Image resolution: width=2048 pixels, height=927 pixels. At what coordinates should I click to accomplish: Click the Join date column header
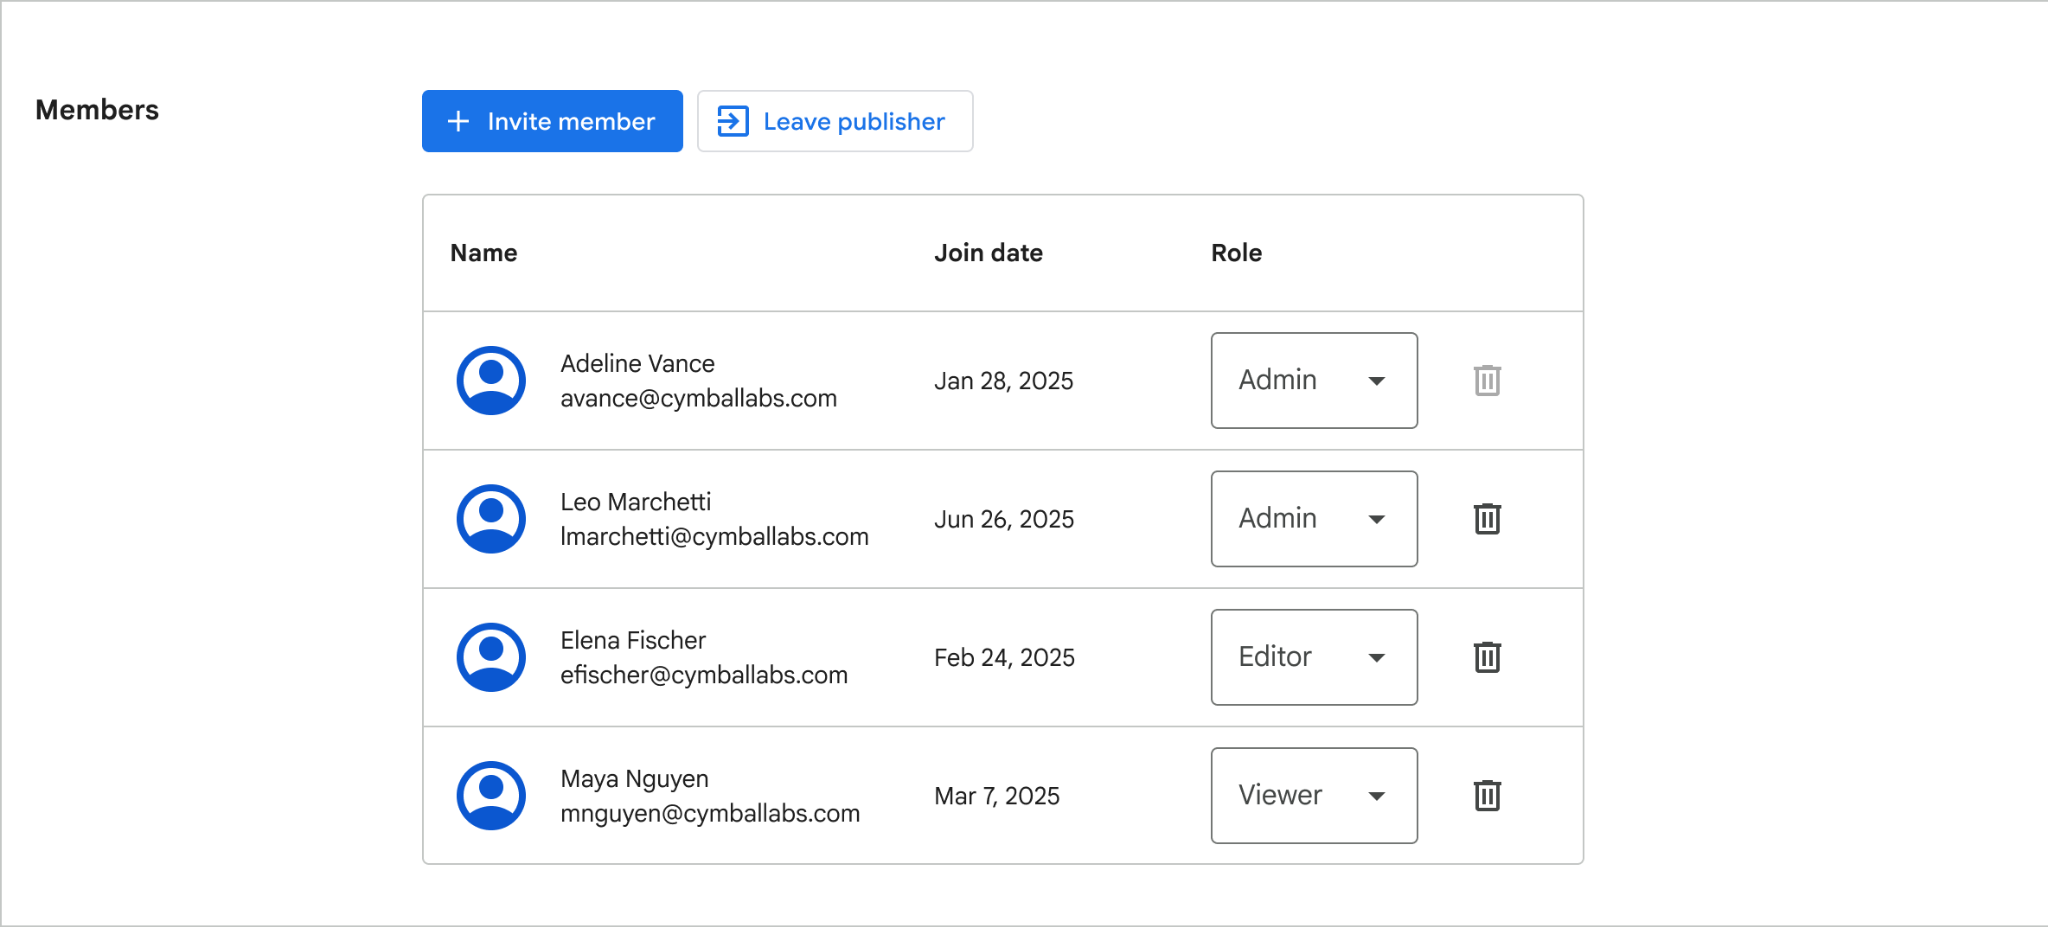click(x=988, y=252)
